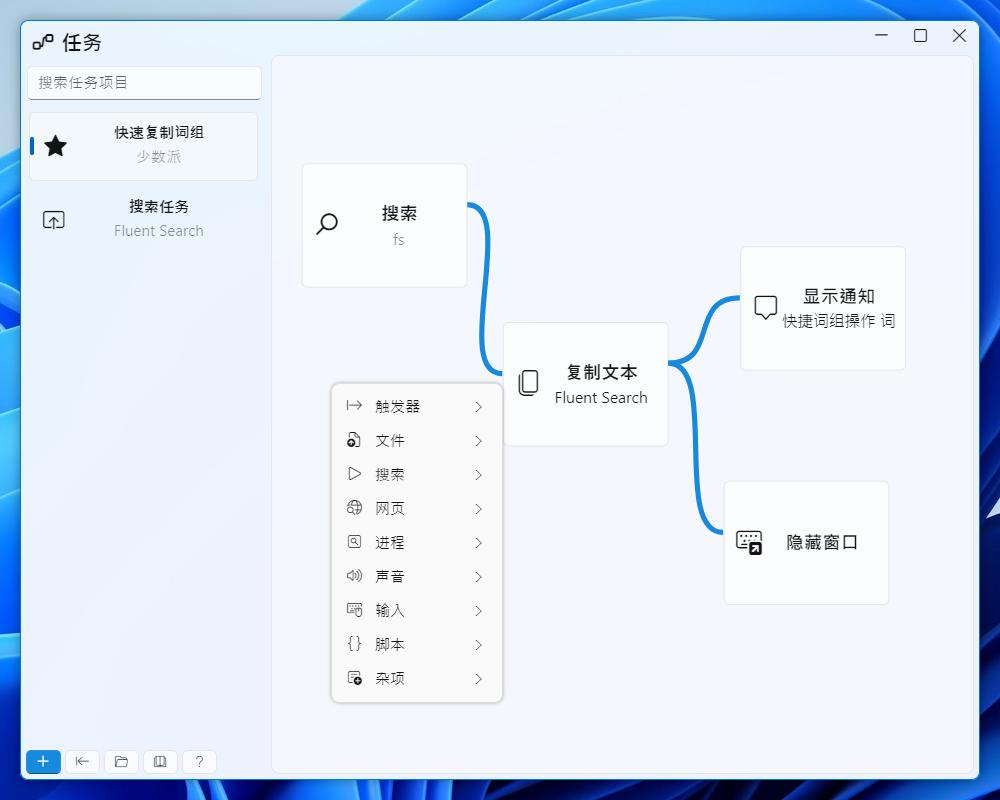This screenshot has height=800, width=1000.
Task: Open help with the question mark button
Action: [x=199, y=762]
